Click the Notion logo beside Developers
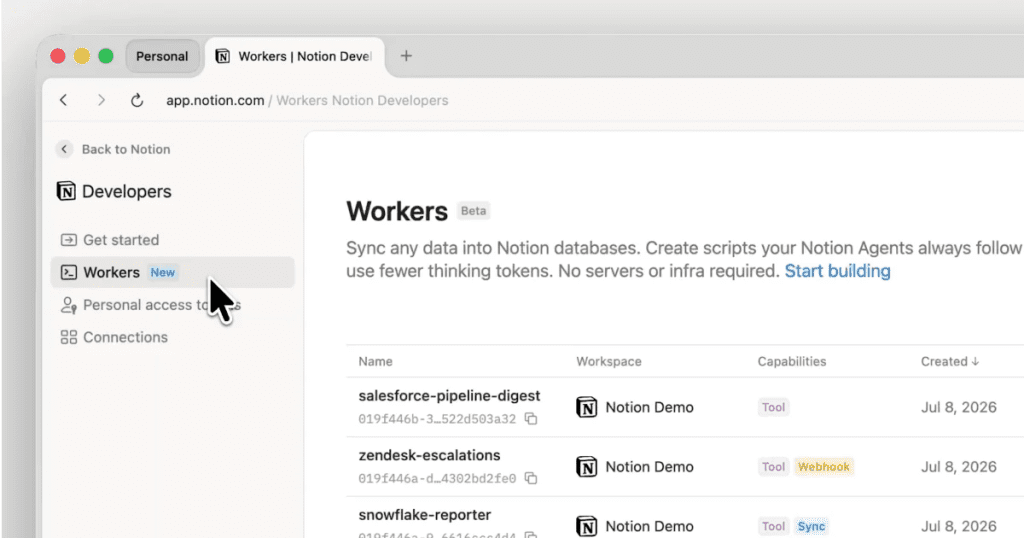The image size is (1024, 538). pos(66,191)
